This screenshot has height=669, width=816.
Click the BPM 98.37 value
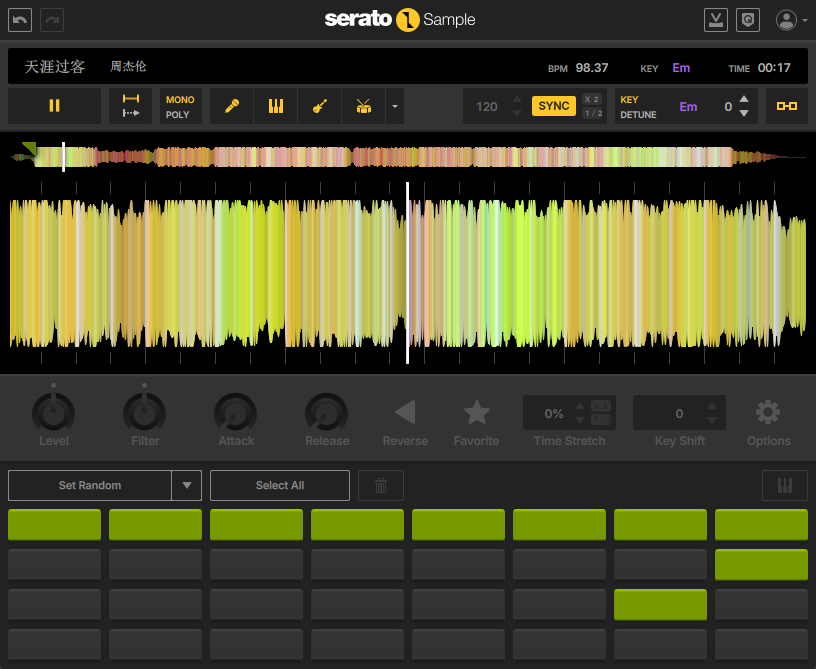coord(592,68)
